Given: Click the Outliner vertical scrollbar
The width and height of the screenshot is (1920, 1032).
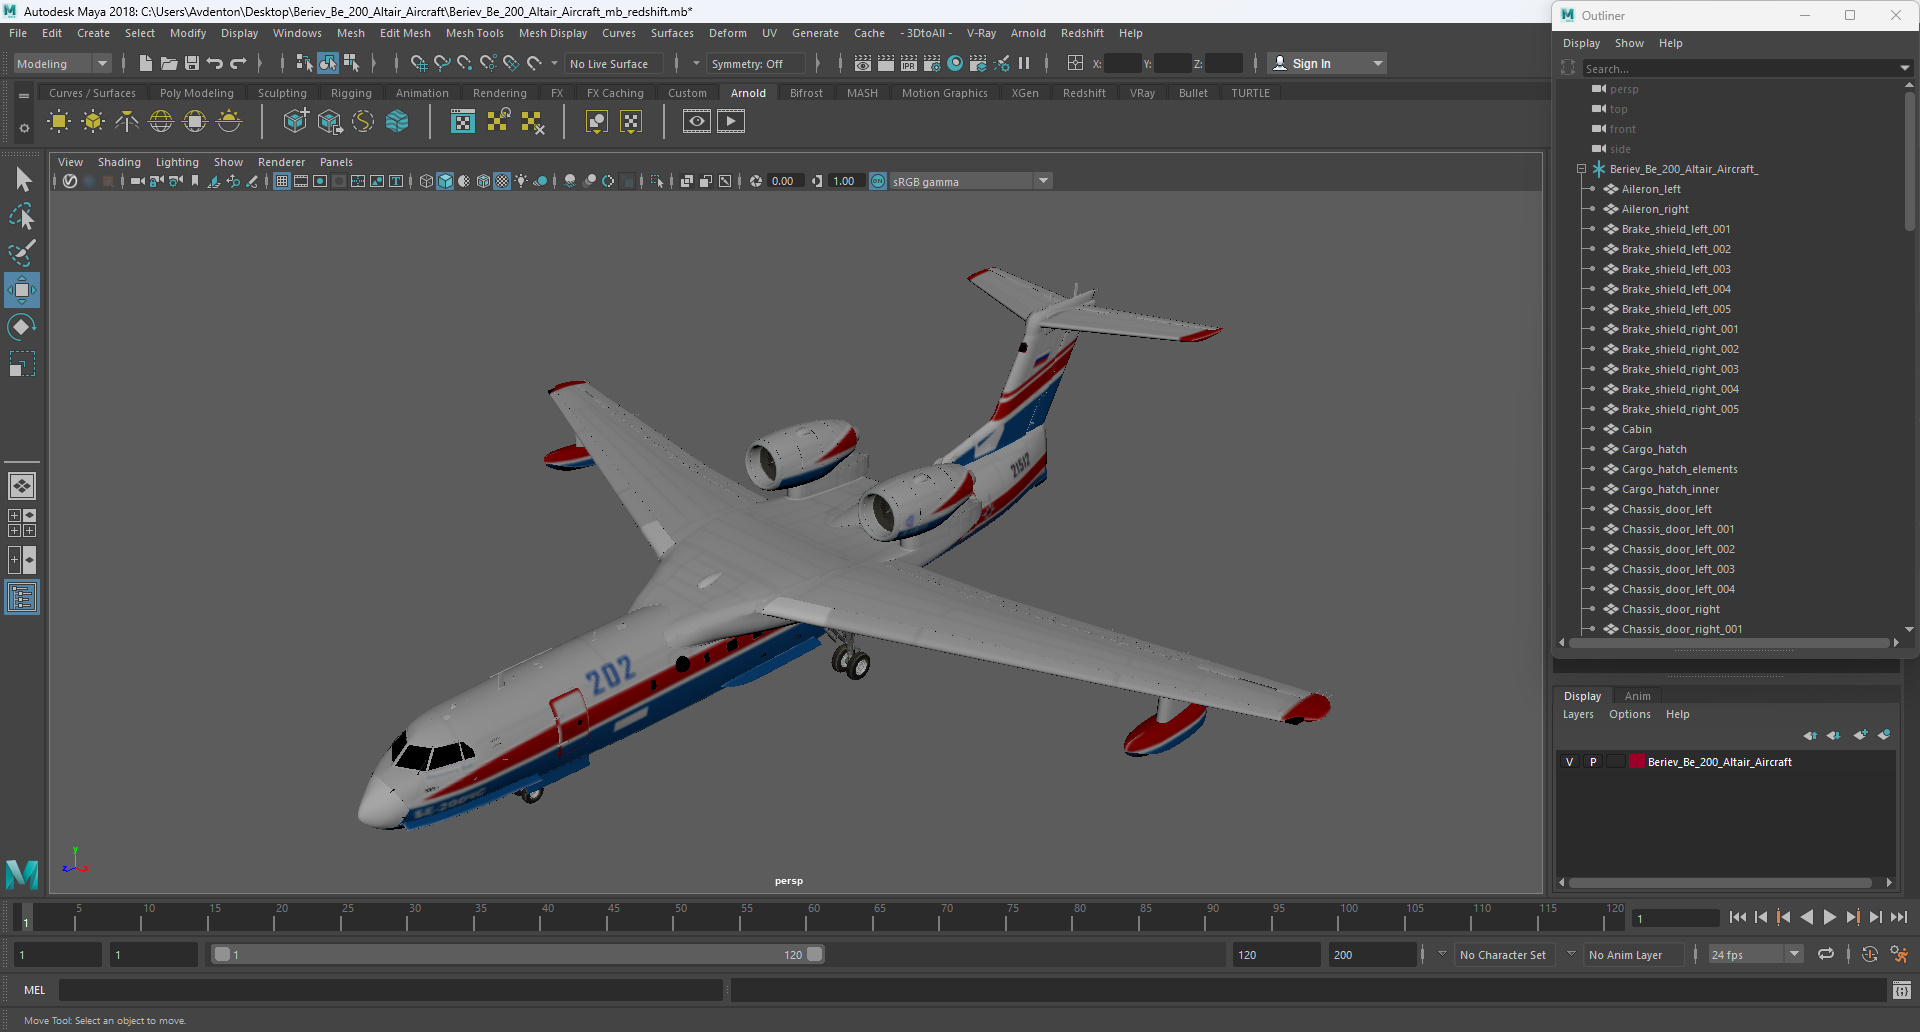Looking at the screenshot, I should [1909, 160].
